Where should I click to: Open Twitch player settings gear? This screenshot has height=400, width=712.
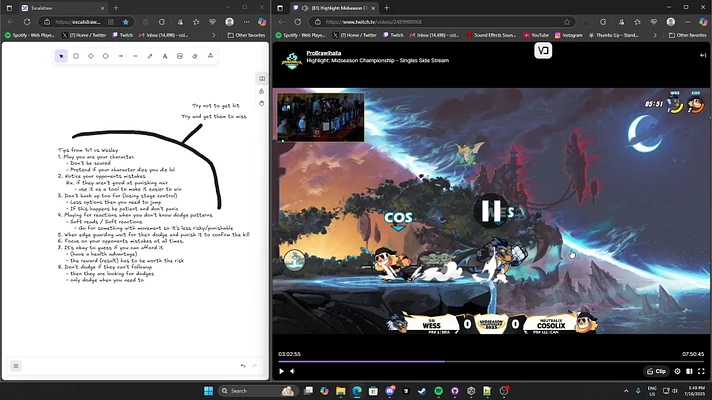click(x=677, y=371)
